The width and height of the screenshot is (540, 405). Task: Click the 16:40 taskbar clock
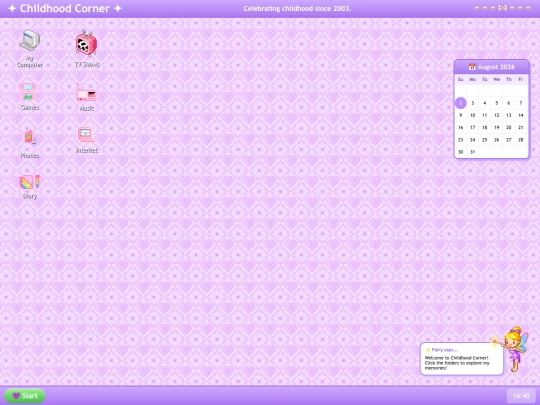(x=521, y=396)
